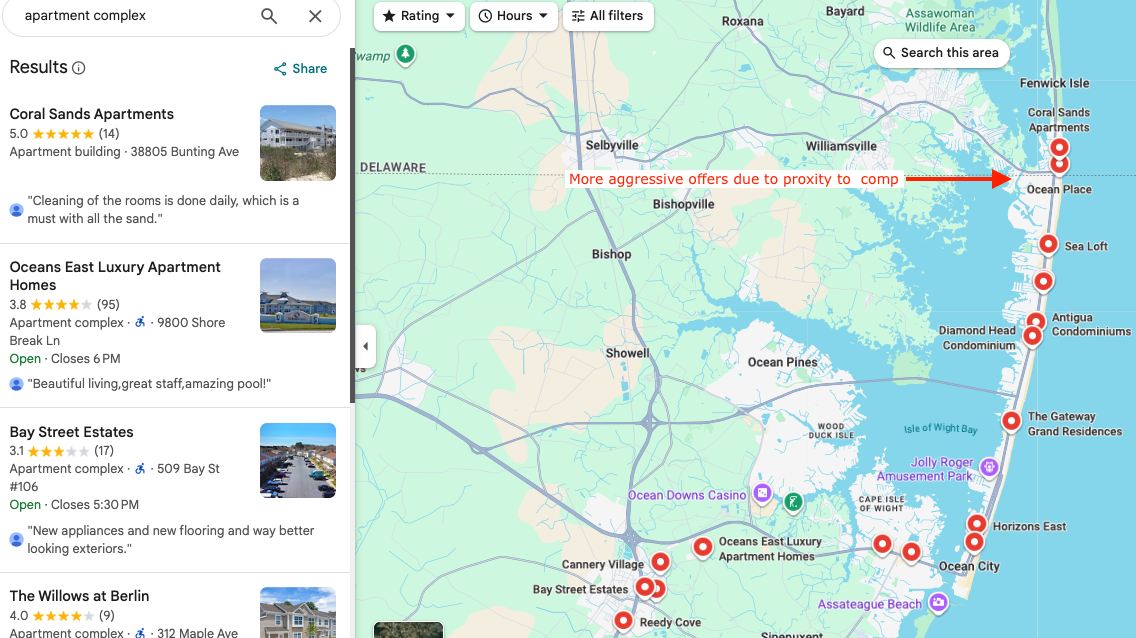The image size is (1136, 638).
Task: Open The Willows at Berlin listing
Action: click(79, 596)
